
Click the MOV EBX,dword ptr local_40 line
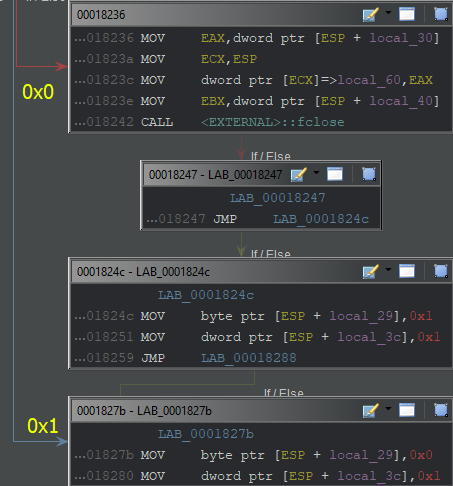pos(257,101)
